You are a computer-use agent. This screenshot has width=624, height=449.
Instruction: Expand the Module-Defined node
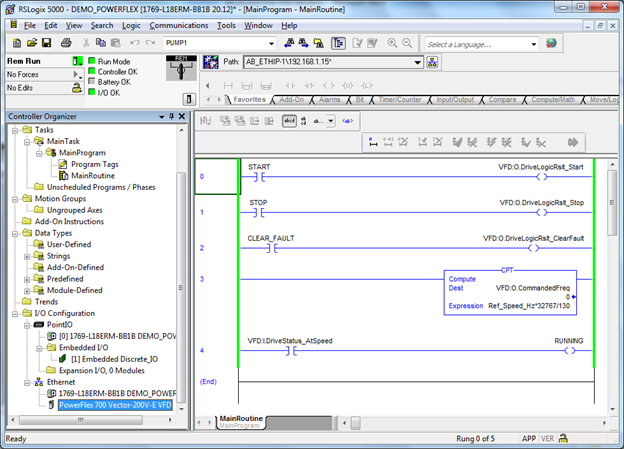tap(27, 291)
